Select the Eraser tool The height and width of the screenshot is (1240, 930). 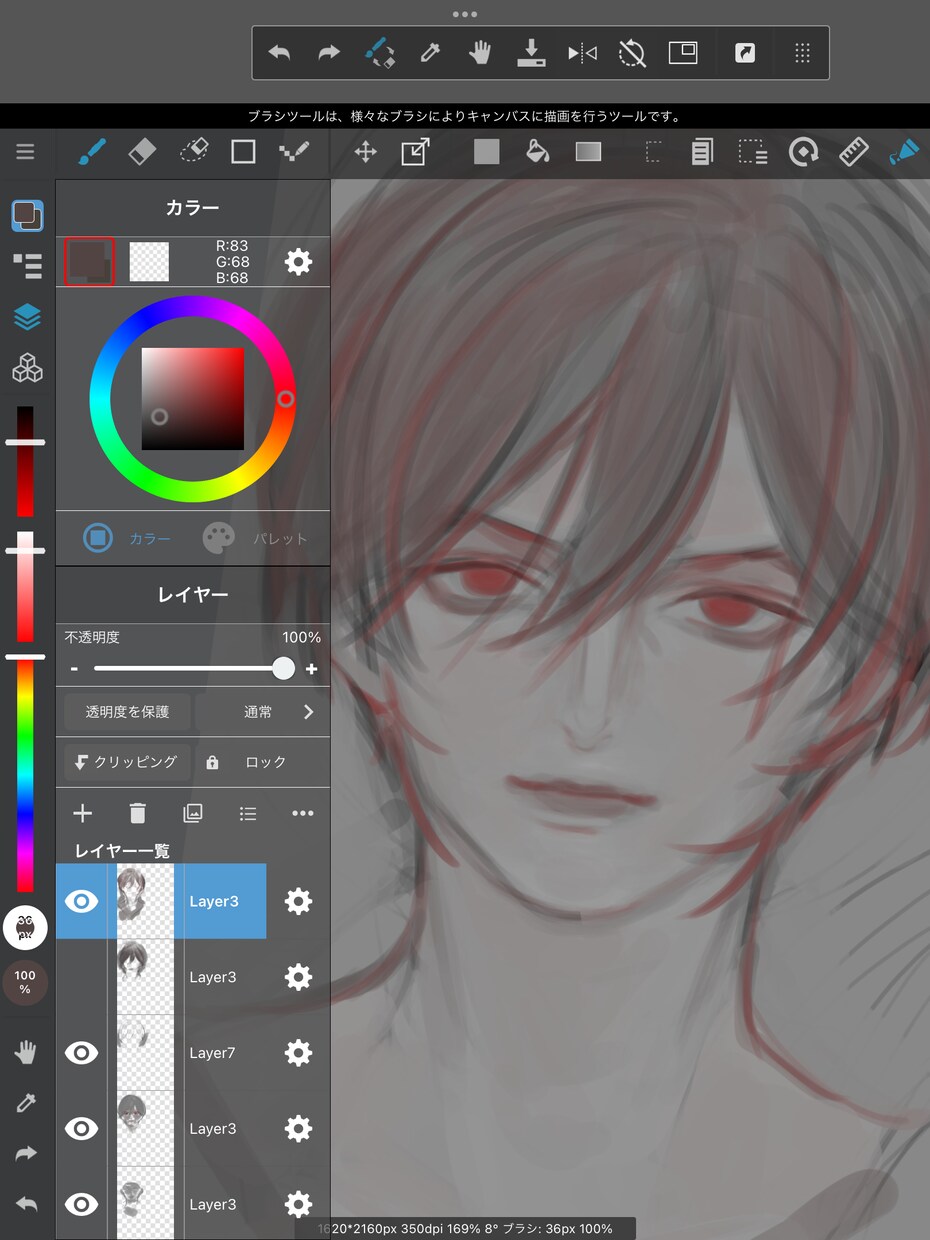click(x=143, y=152)
